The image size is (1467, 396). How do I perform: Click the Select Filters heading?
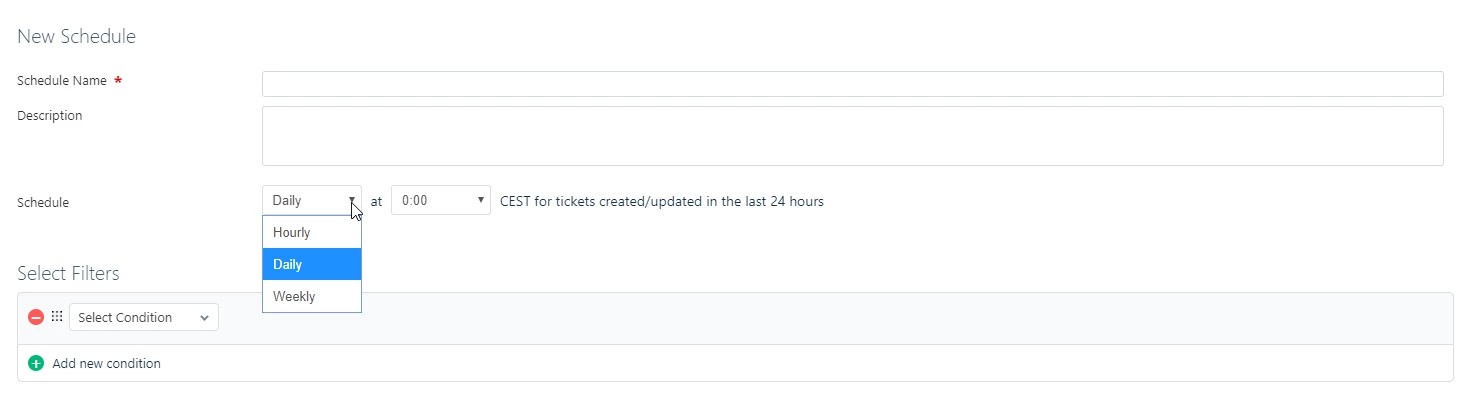click(x=68, y=274)
